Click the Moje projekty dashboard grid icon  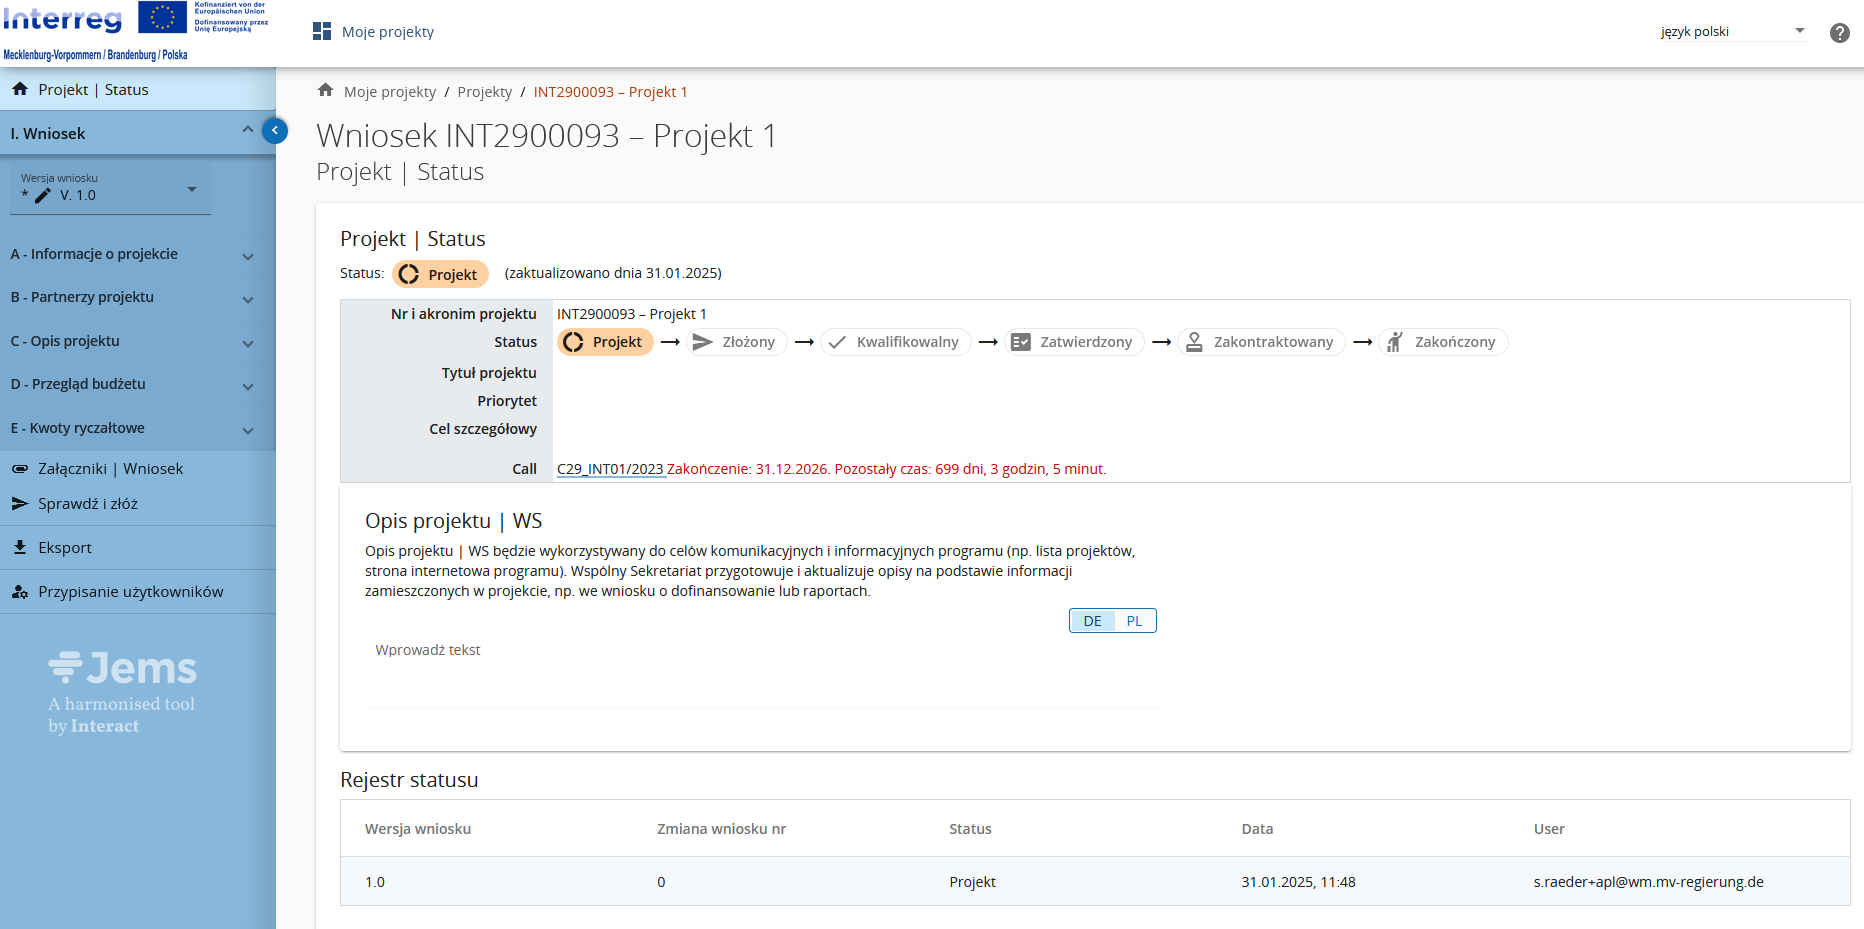coord(322,32)
